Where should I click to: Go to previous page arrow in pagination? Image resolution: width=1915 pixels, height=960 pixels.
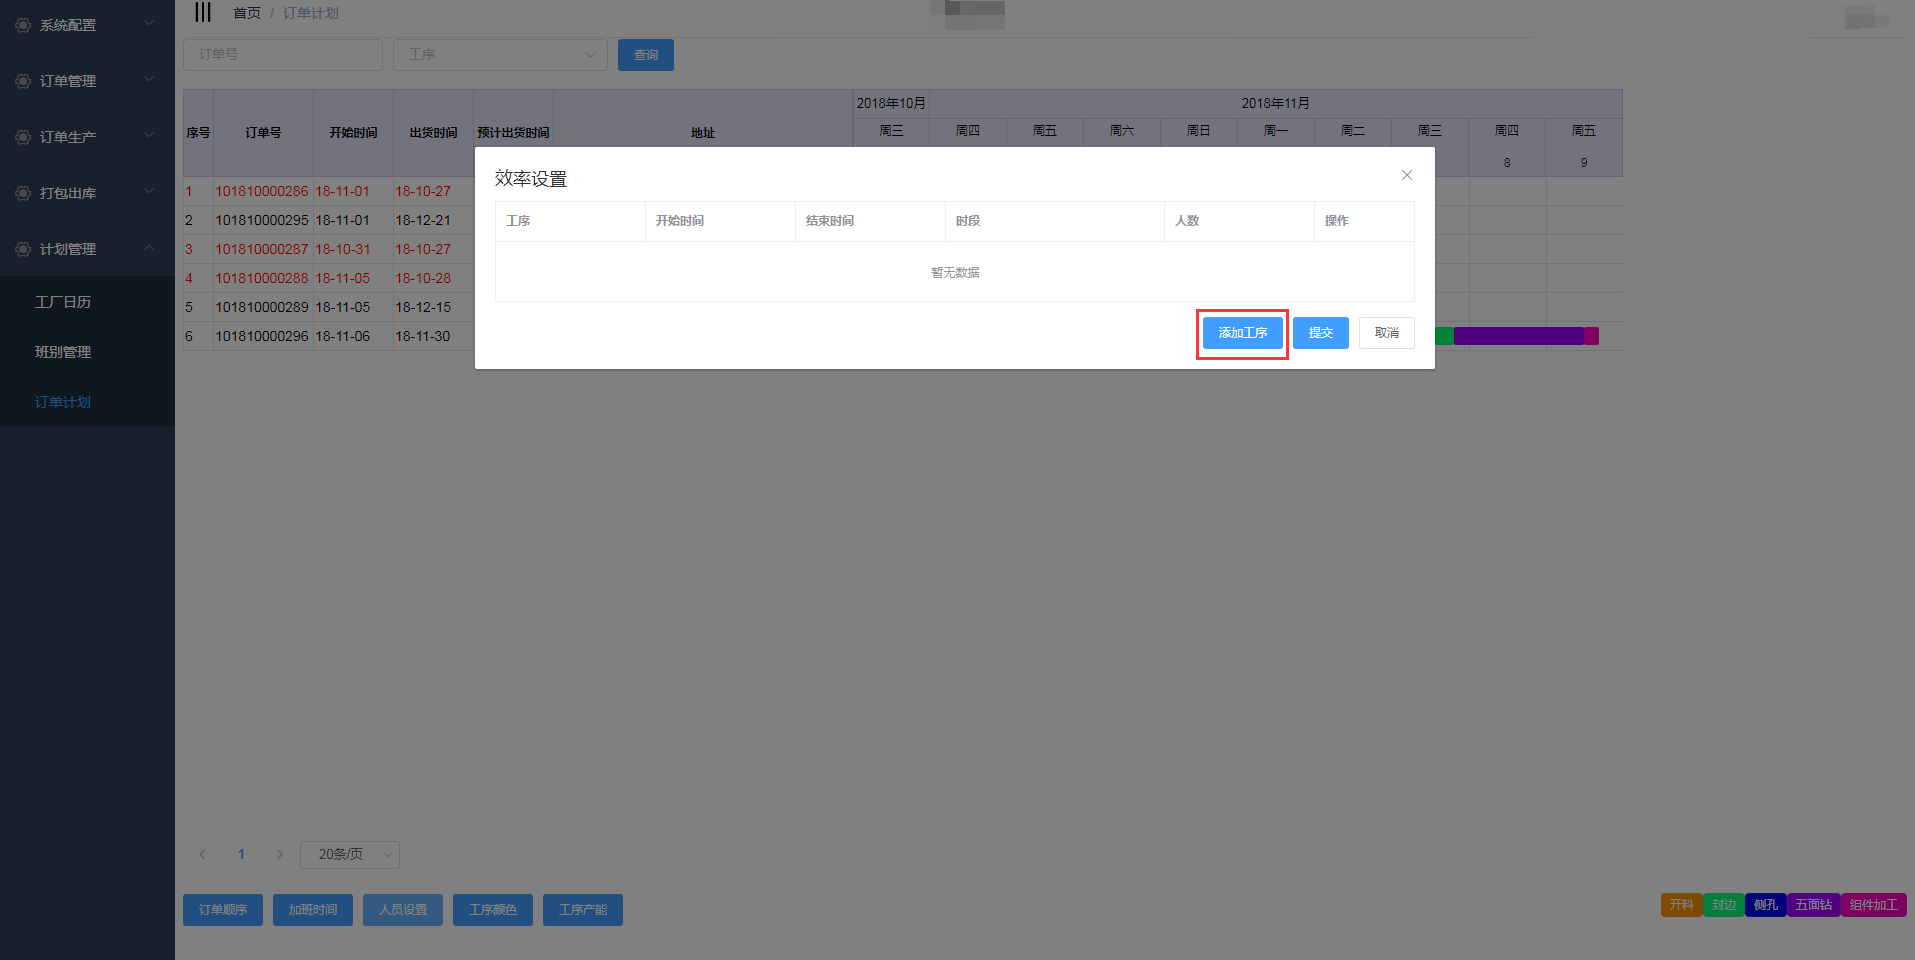[203, 854]
